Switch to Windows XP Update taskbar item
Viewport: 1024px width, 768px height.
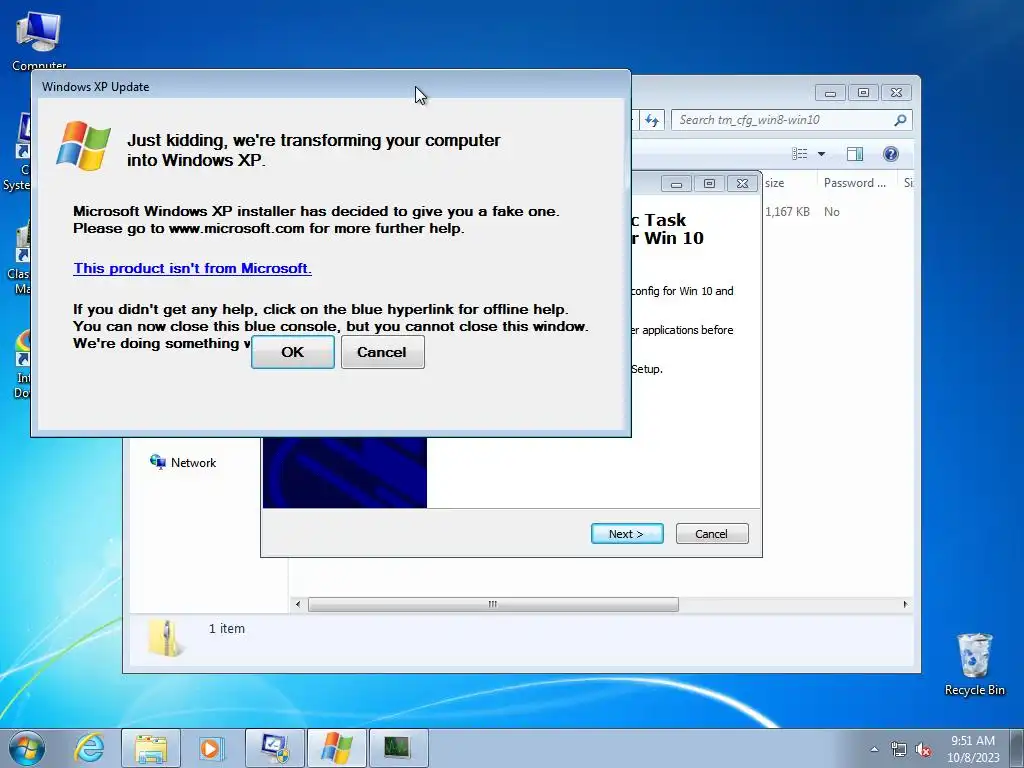[337, 748]
